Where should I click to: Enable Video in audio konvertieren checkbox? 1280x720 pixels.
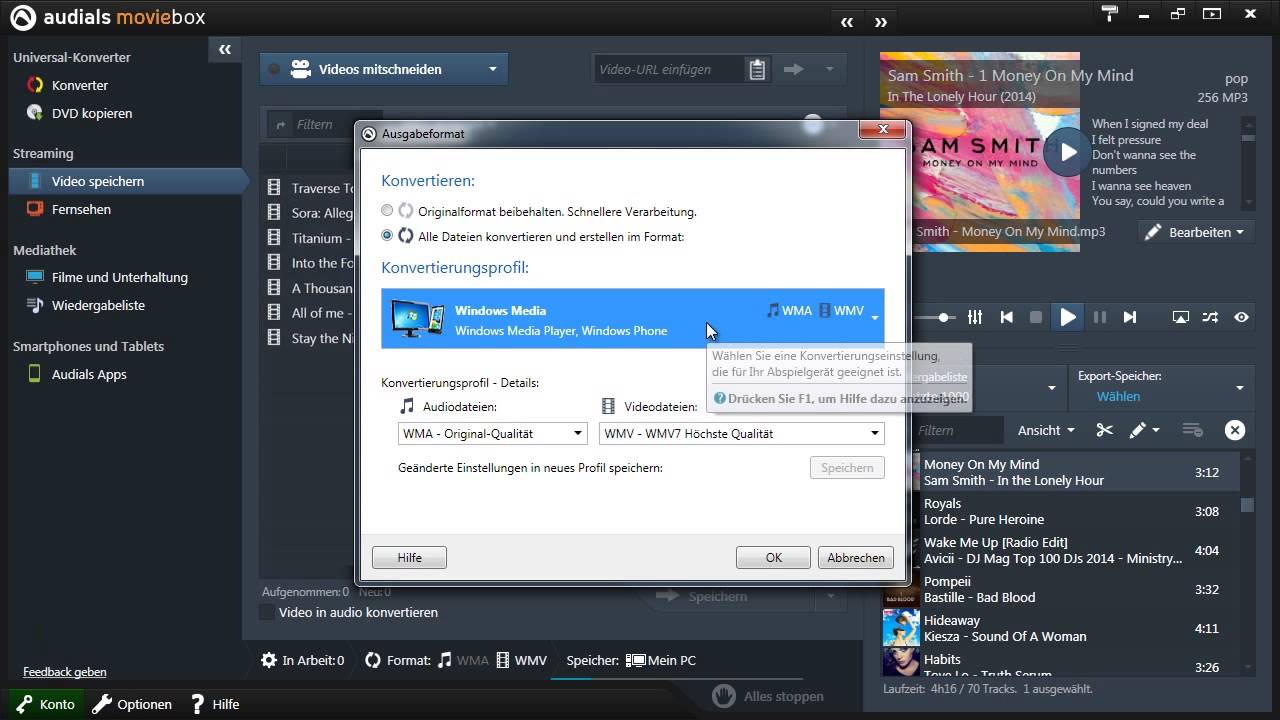267,612
